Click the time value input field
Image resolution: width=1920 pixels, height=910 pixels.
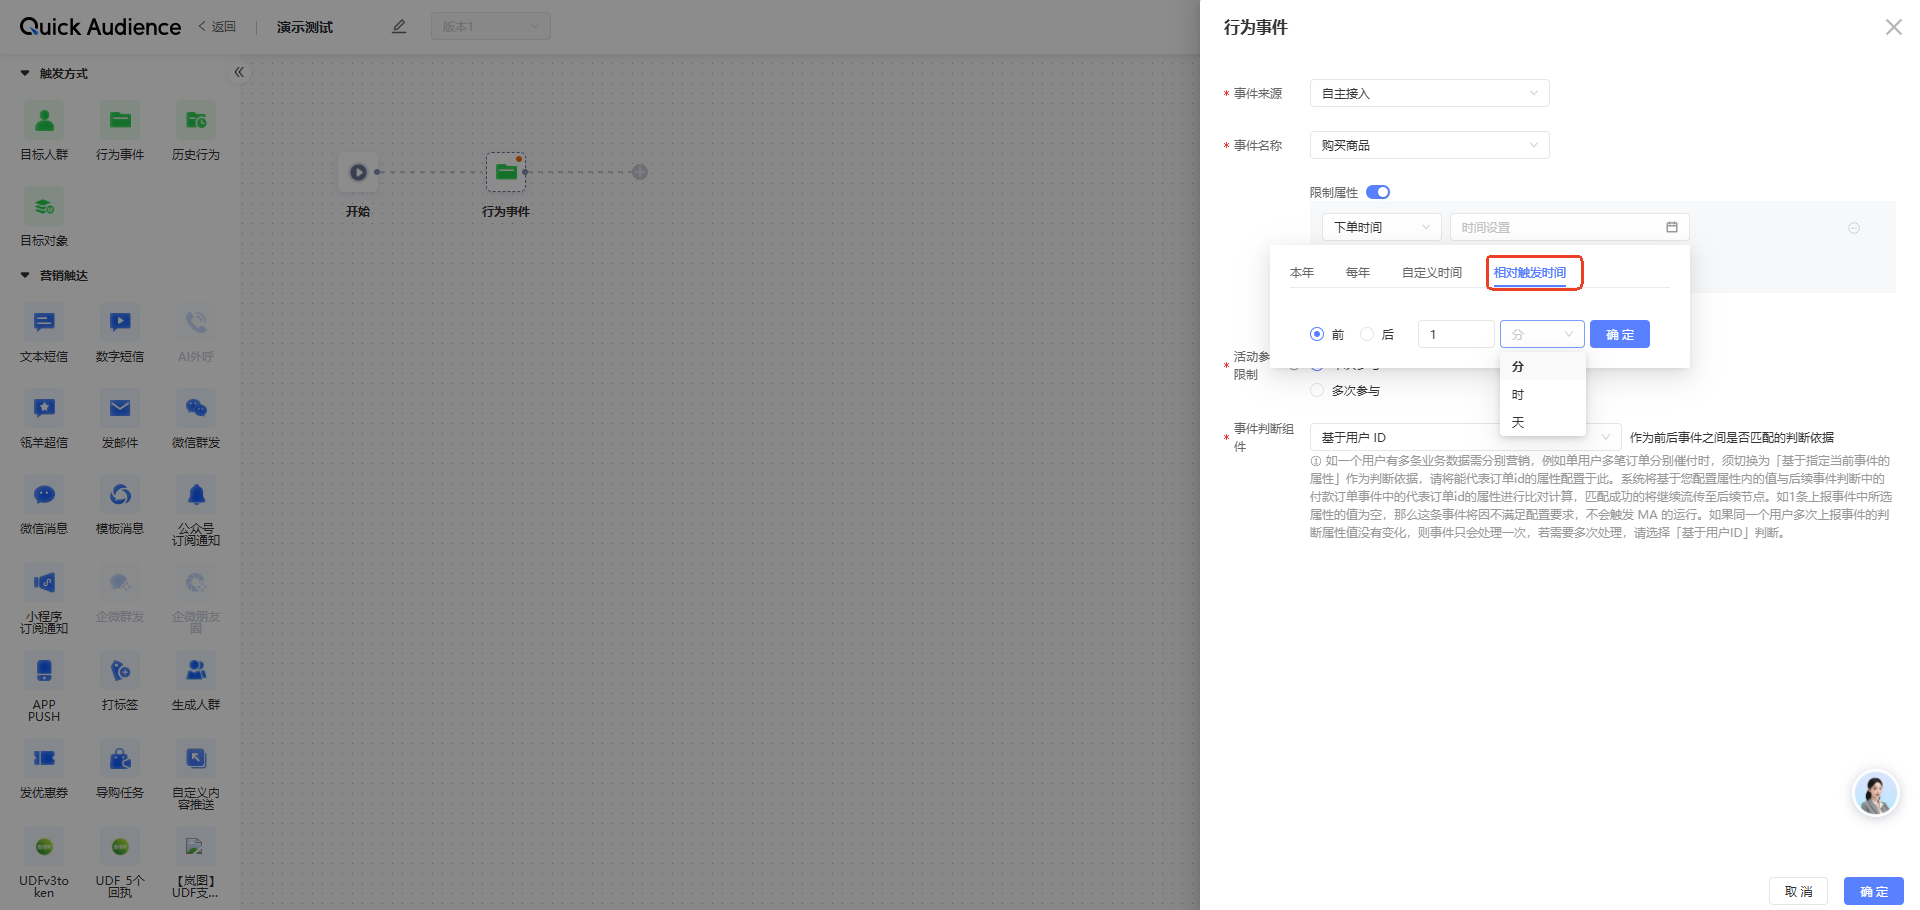[1456, 334]
